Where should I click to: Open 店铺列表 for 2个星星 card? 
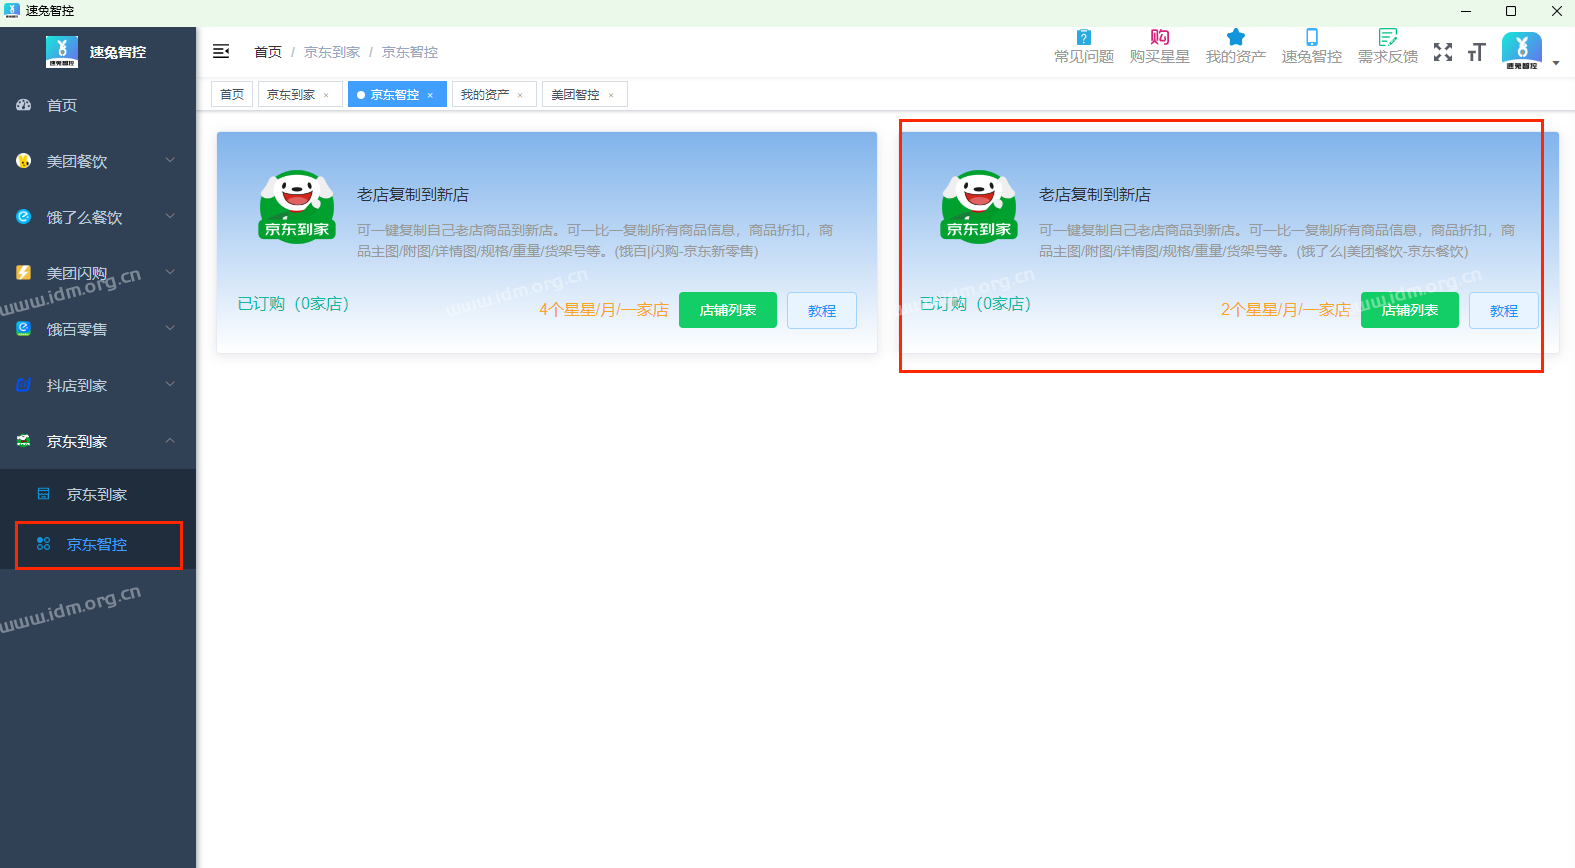(x=1410, y=310)
